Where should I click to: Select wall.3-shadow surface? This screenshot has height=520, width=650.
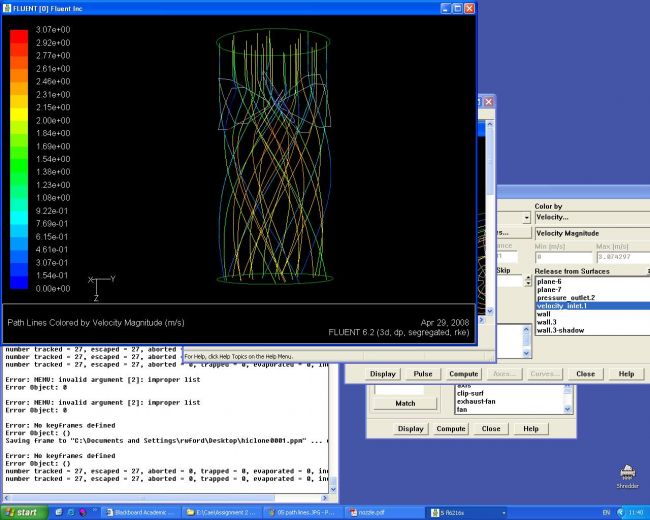[x=593, y=330]
